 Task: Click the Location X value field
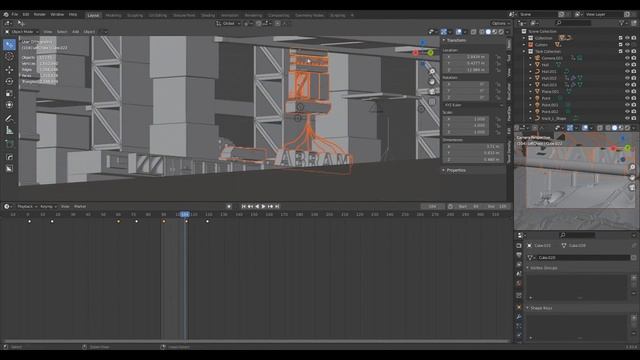(x=466, y=57)
